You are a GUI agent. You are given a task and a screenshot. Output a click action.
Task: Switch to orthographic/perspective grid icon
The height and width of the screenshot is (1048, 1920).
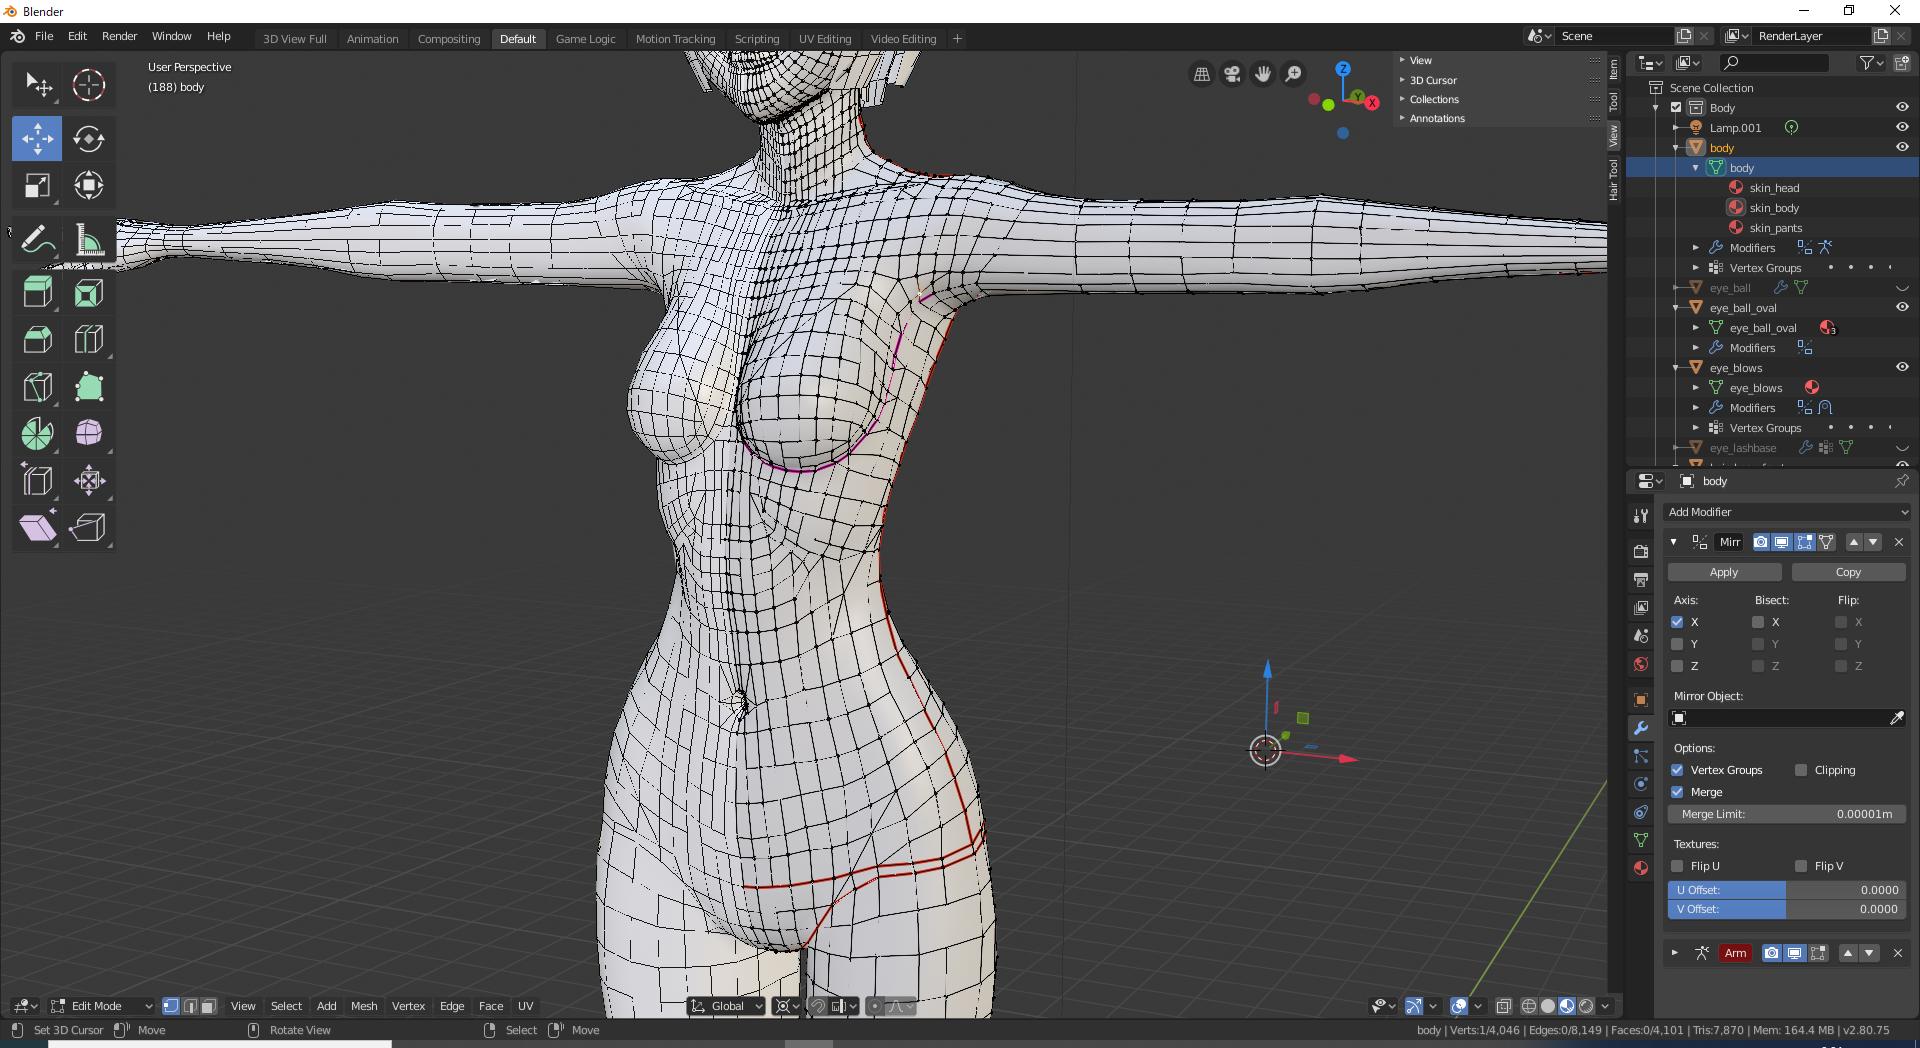1202,74
